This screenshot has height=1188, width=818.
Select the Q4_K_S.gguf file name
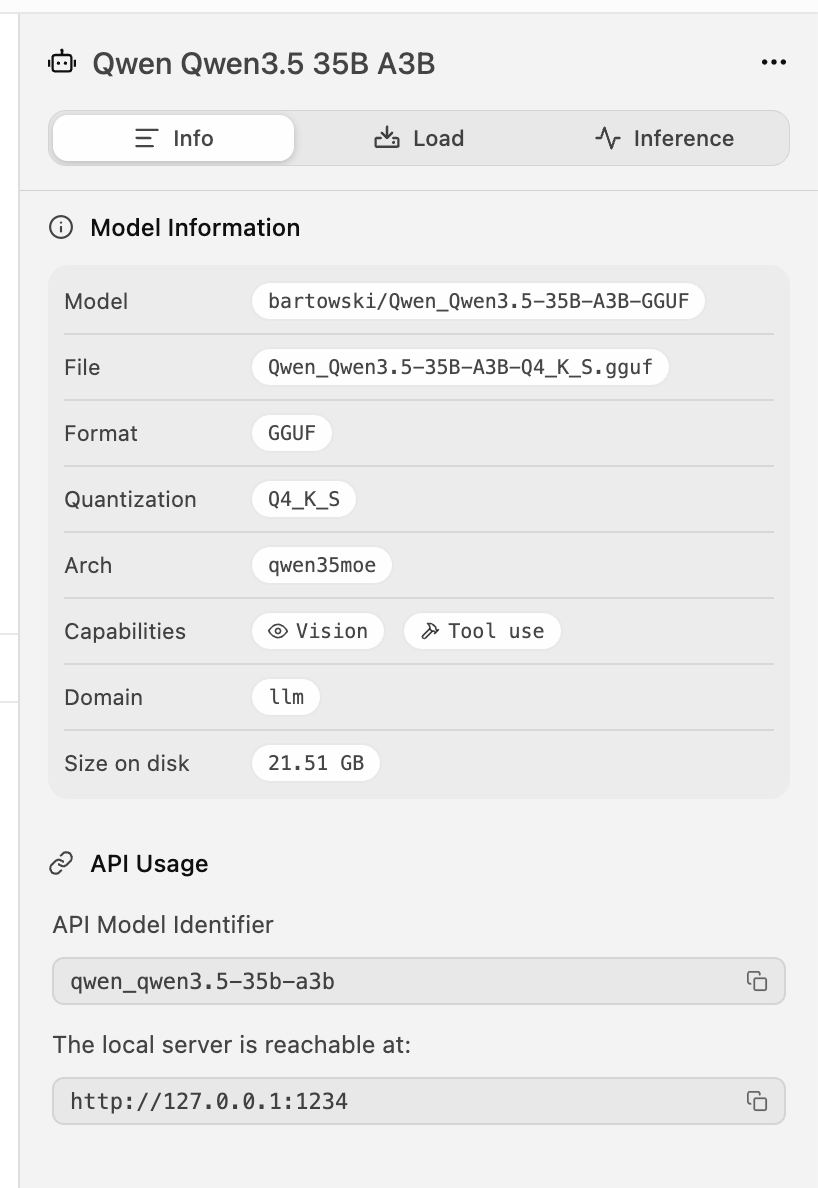[461, 367]
